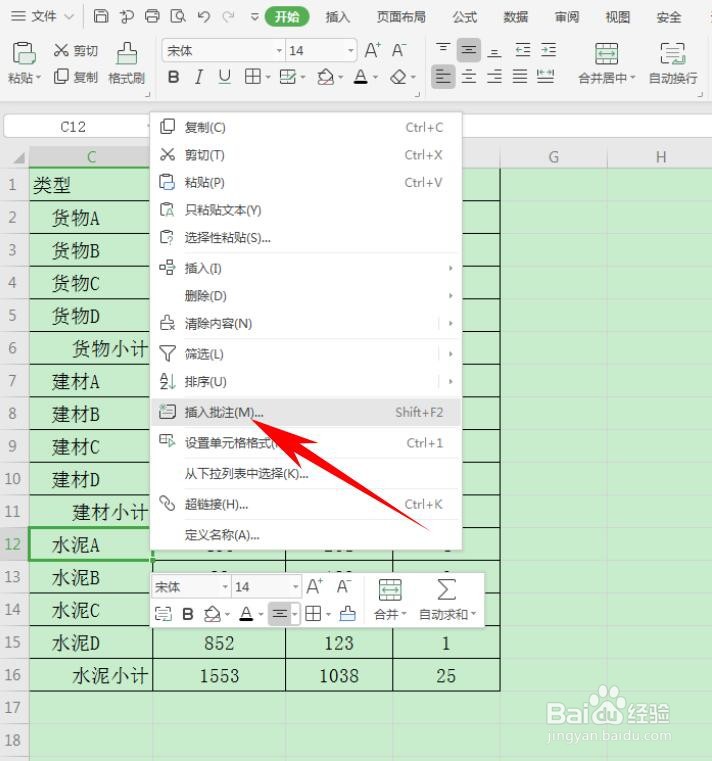Expand the Sort (排序) submenu in context menu

tap(450, 381)
